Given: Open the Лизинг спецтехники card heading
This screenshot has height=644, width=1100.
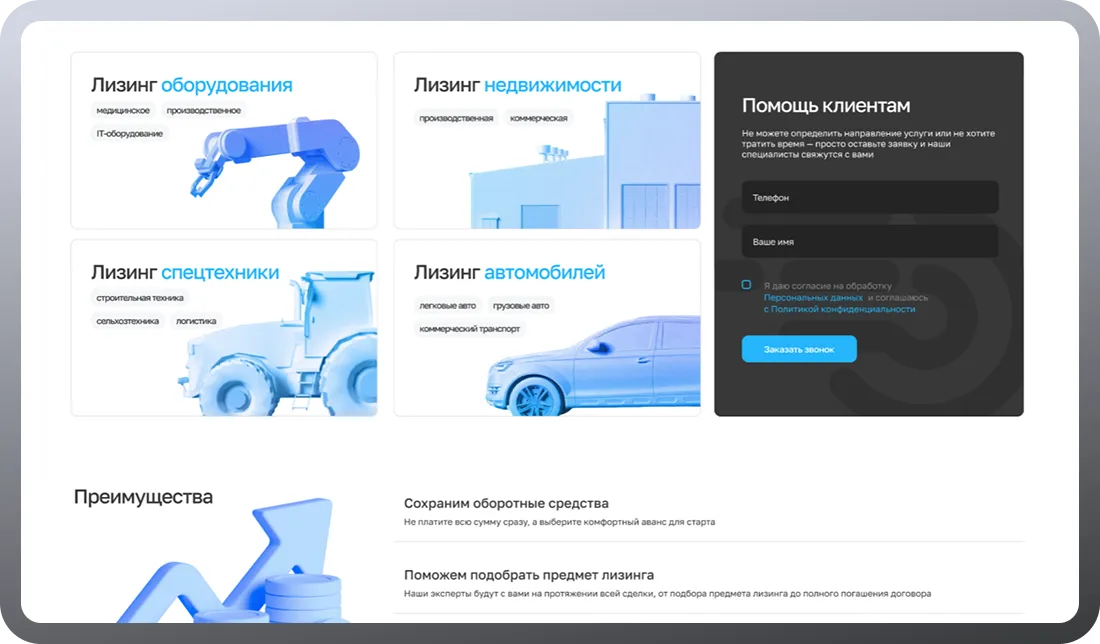Looking at the screenshot, I should coord(185,272).
